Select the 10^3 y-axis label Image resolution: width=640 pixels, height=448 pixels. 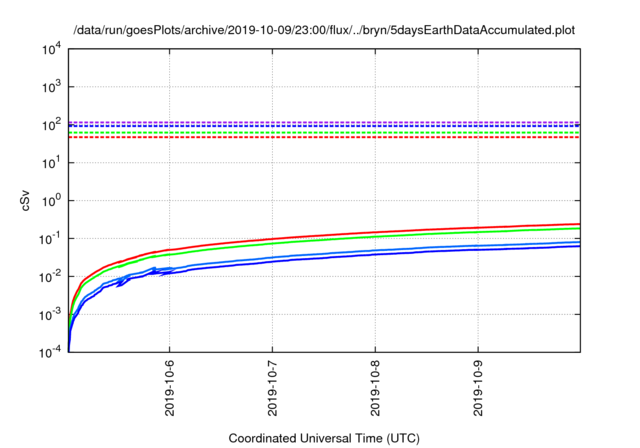point(51,86)
